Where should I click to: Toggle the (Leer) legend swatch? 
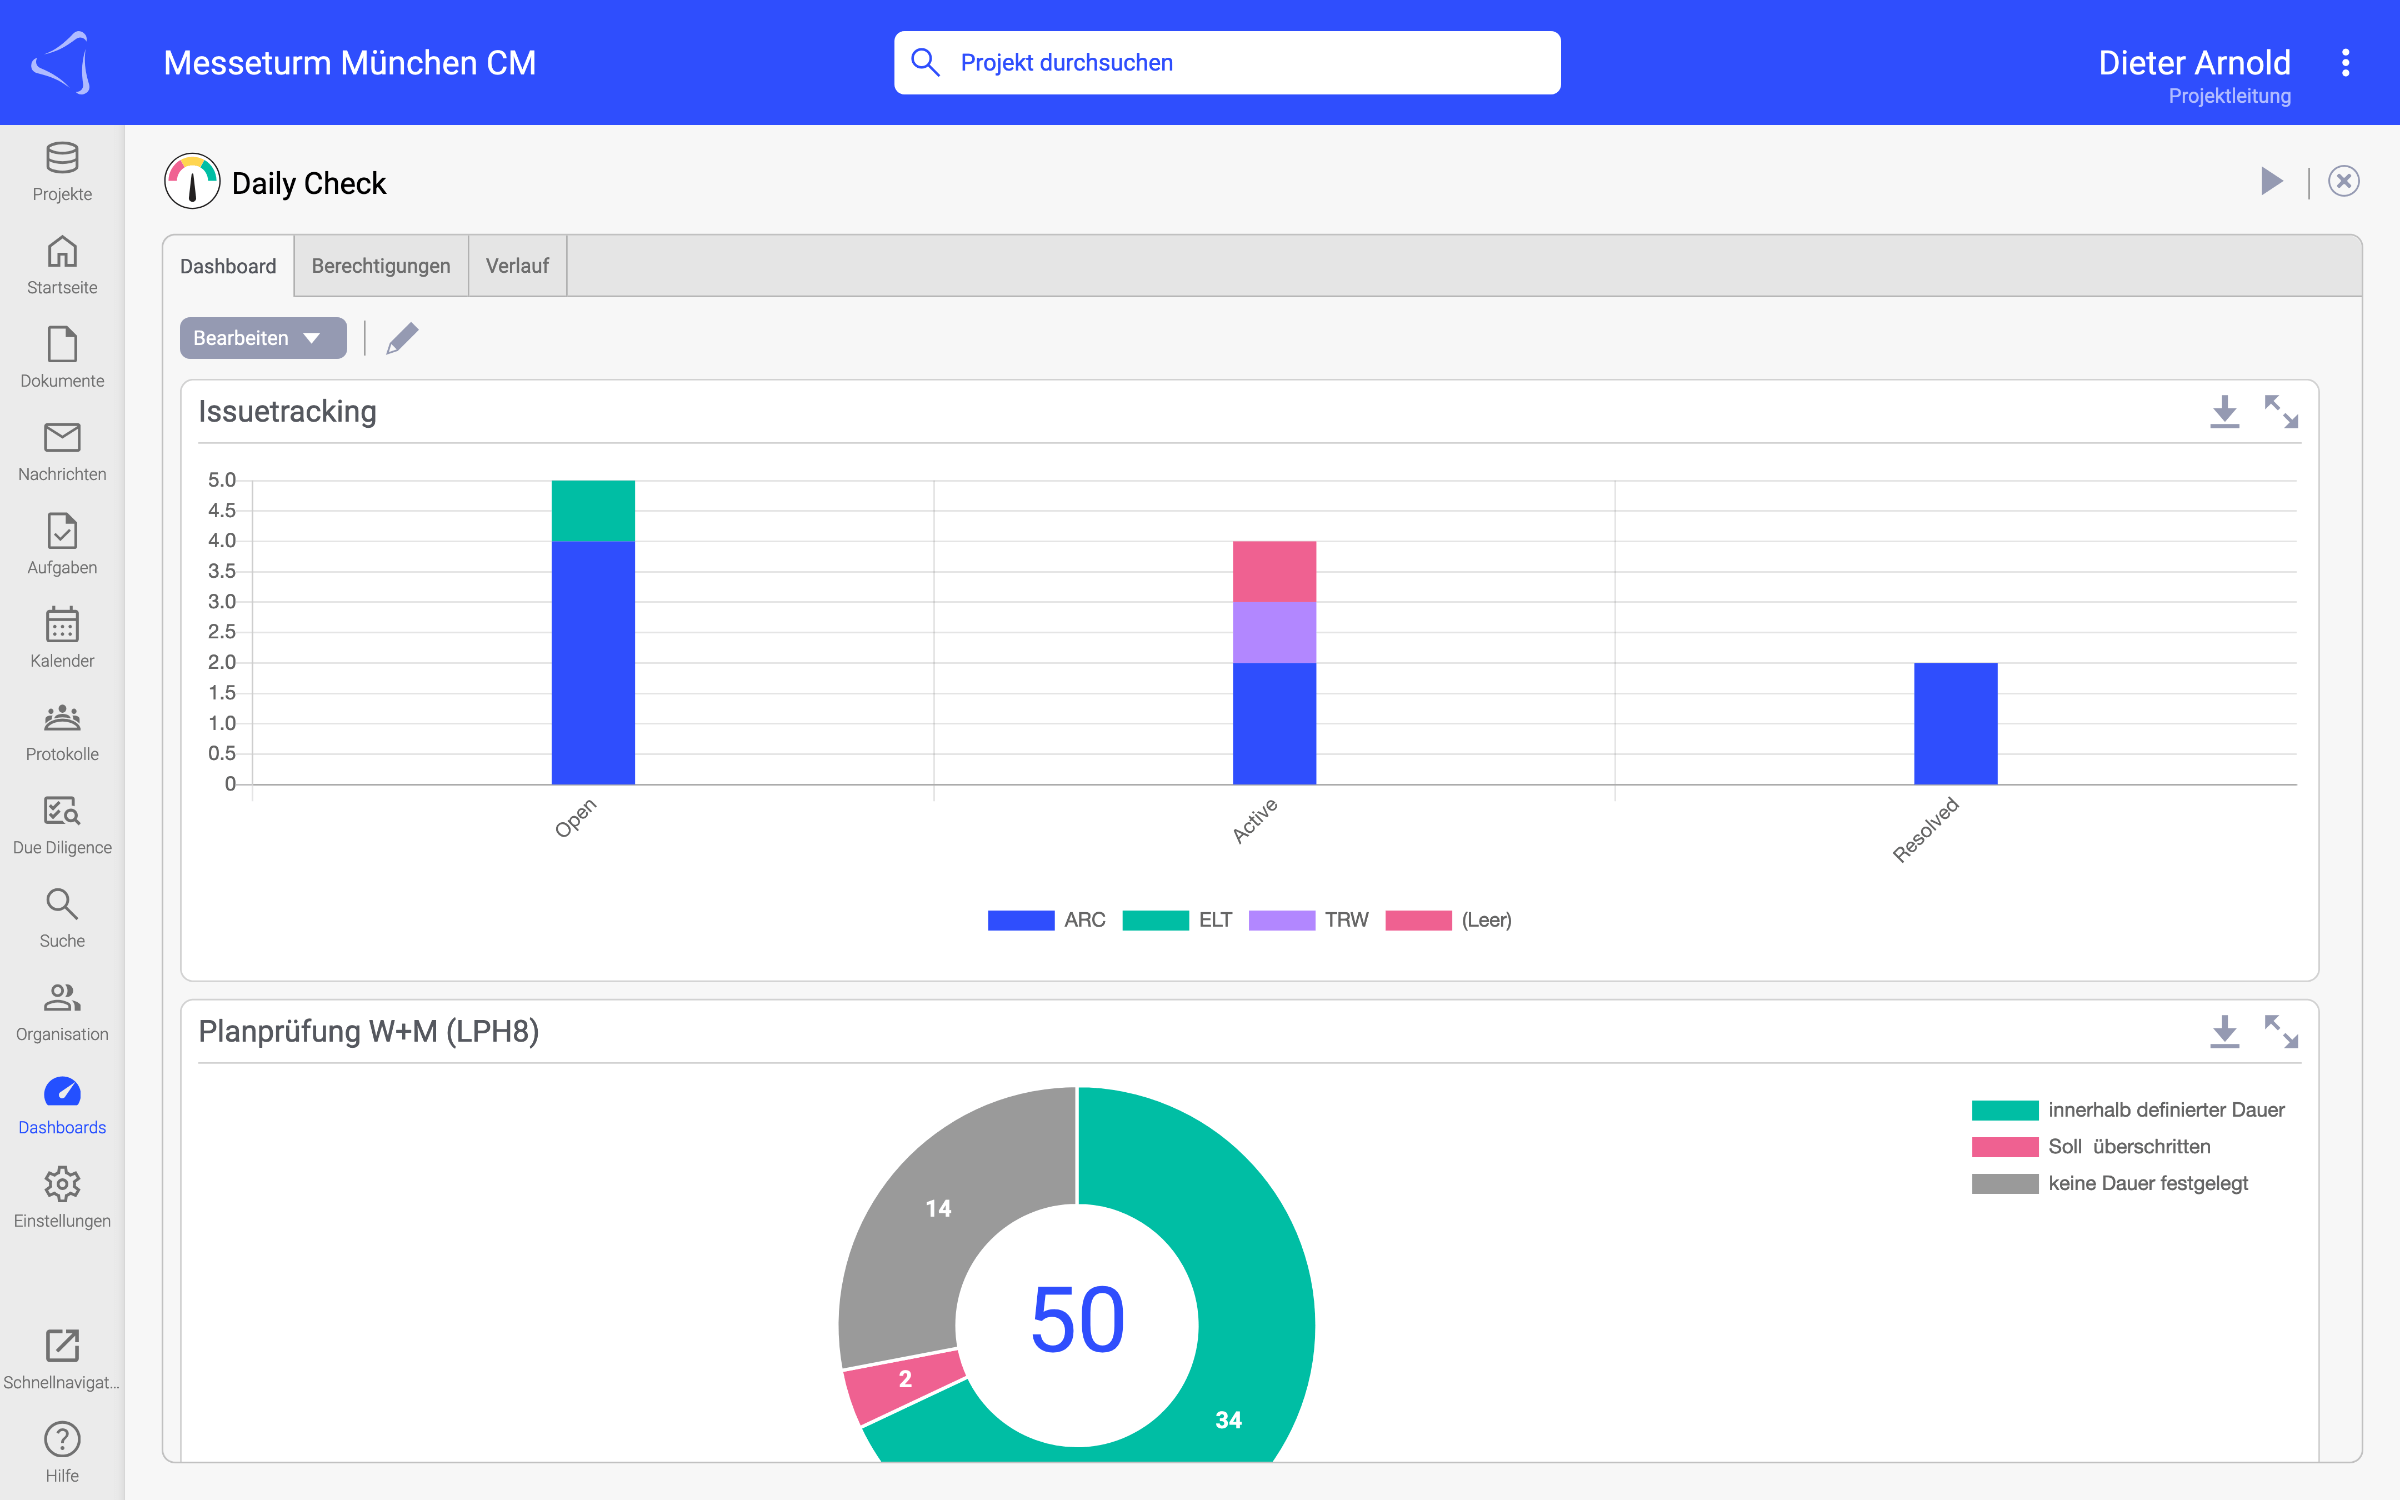click(1418, 920)
